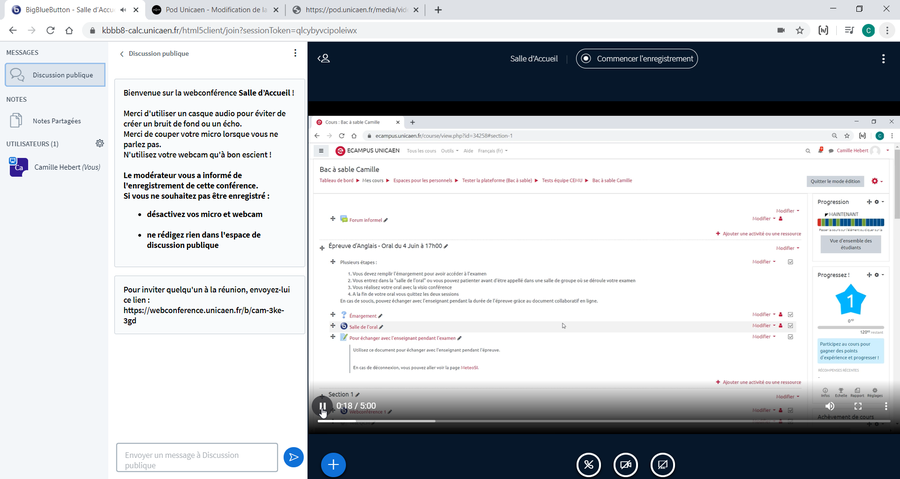This screenshot has height=479, width=900.
Task: Toggle completion checkbox on Émargement row
Action: (790, 314)
